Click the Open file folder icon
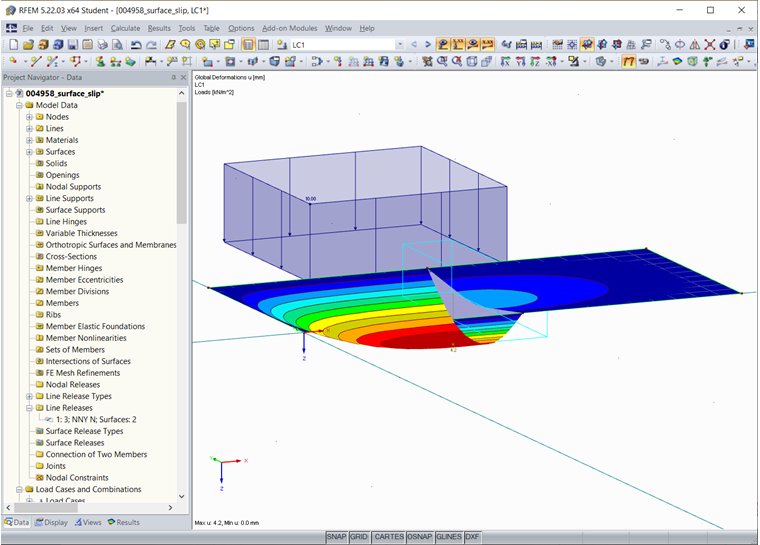Viewport: 760px width, 545px height. coord(28,45)
